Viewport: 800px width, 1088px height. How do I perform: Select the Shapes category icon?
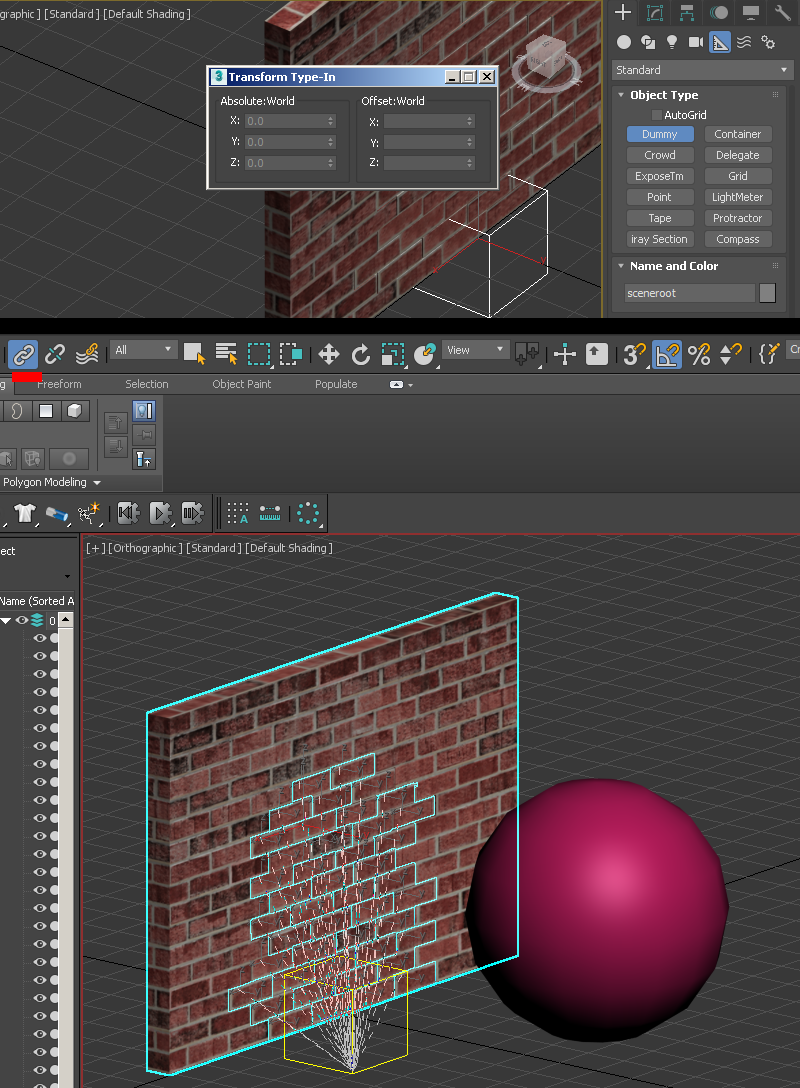pos(648,42)
